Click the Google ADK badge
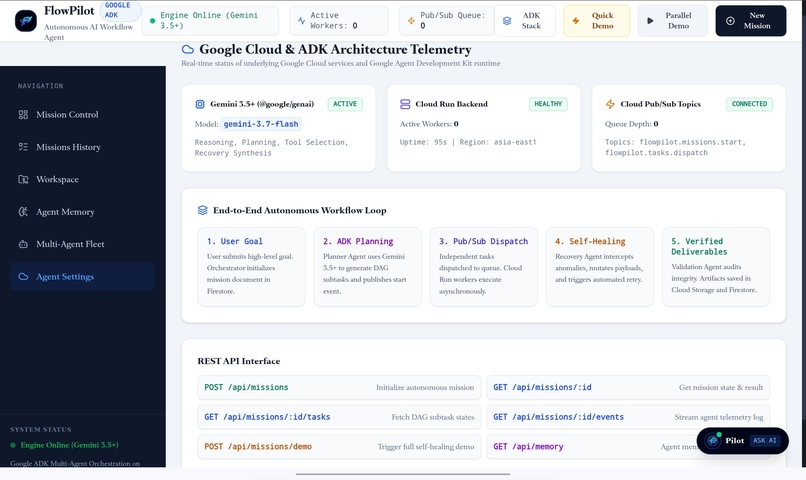Viewport: 806px width, 480px height. (x=119, y=10)
